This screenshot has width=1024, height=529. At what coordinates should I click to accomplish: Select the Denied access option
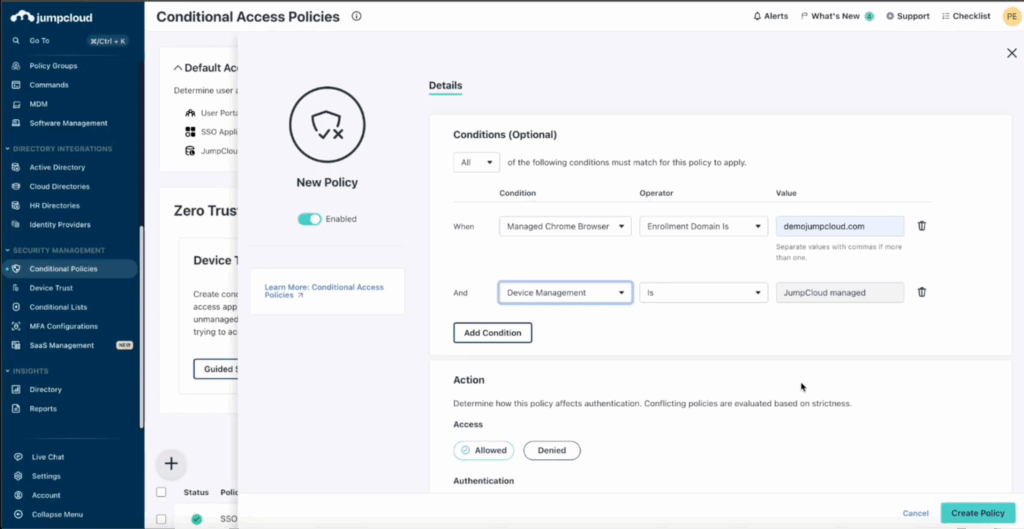coord(552,451)
